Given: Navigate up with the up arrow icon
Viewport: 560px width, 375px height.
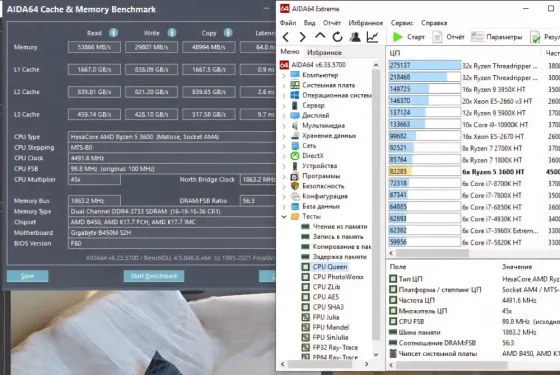Looking at the screenshot, I should click(320, 36).
